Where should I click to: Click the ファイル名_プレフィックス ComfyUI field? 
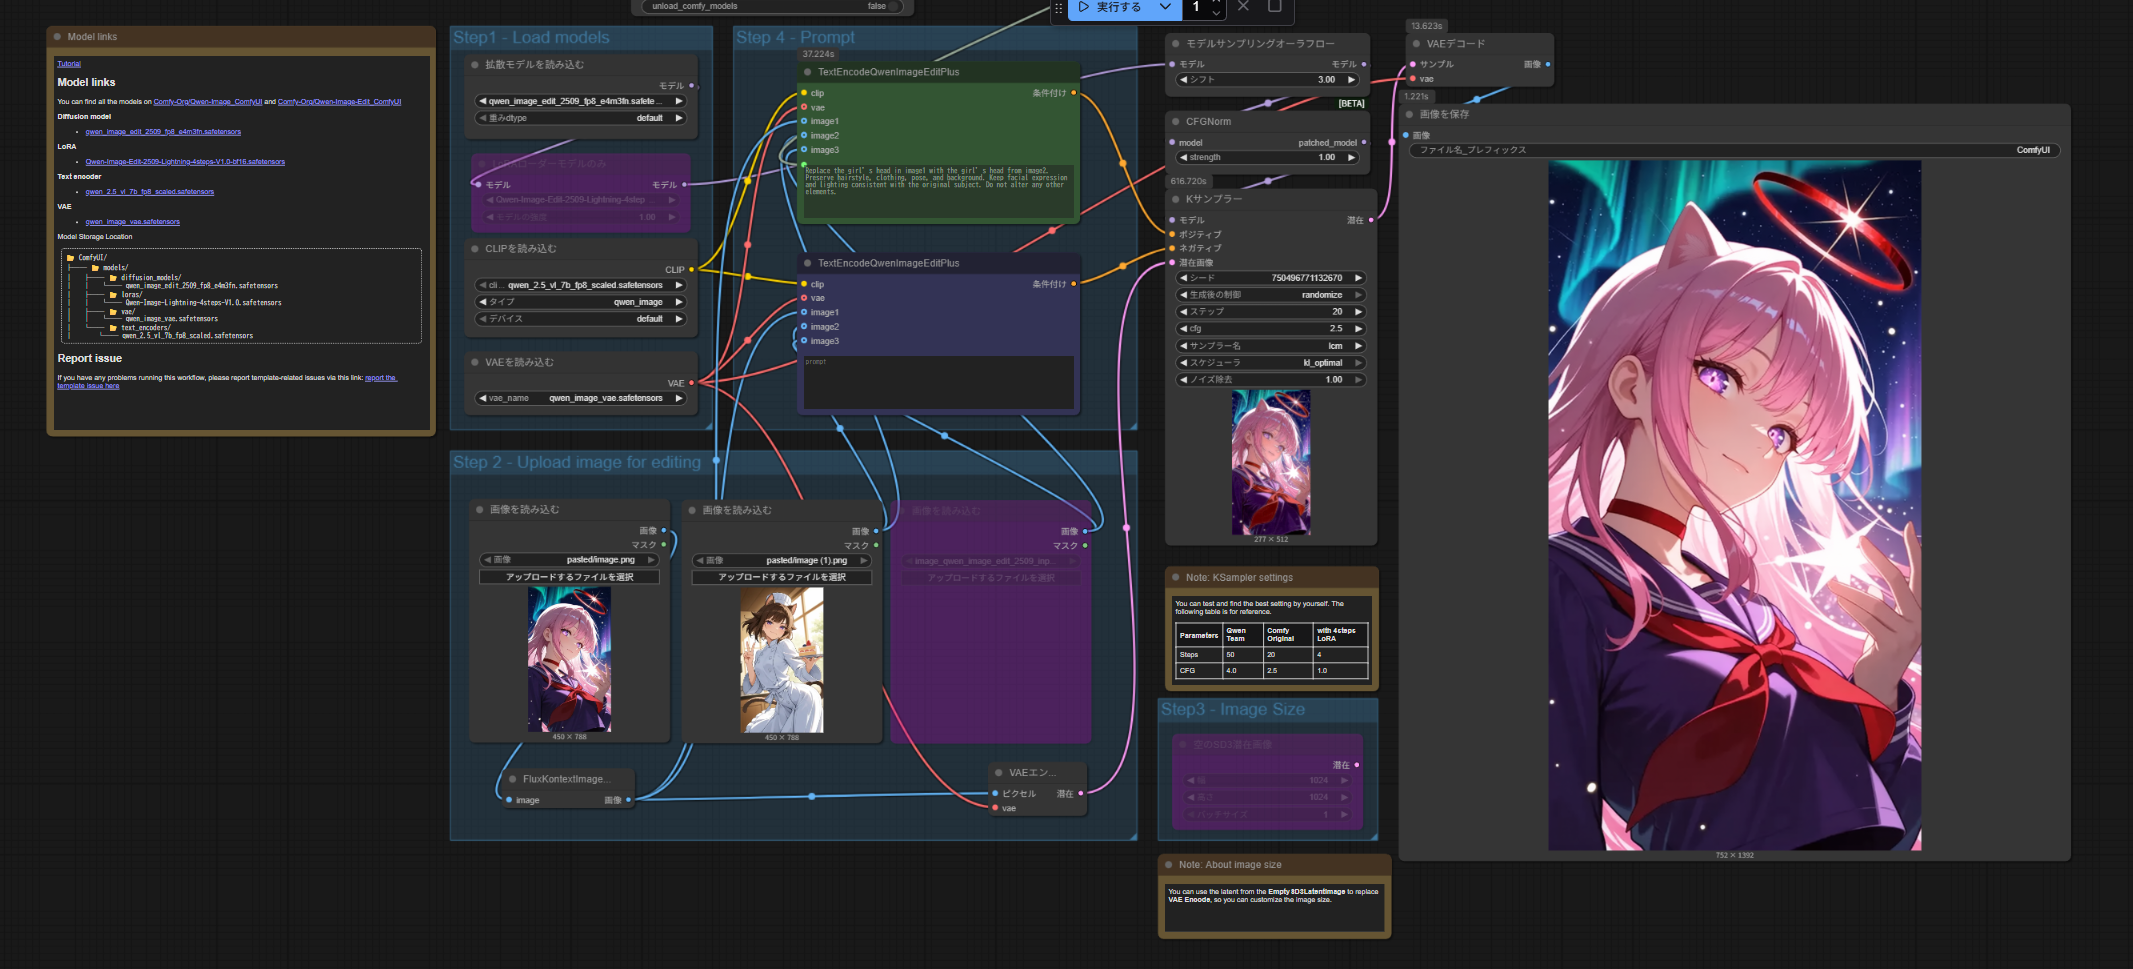coord(1734,150)
